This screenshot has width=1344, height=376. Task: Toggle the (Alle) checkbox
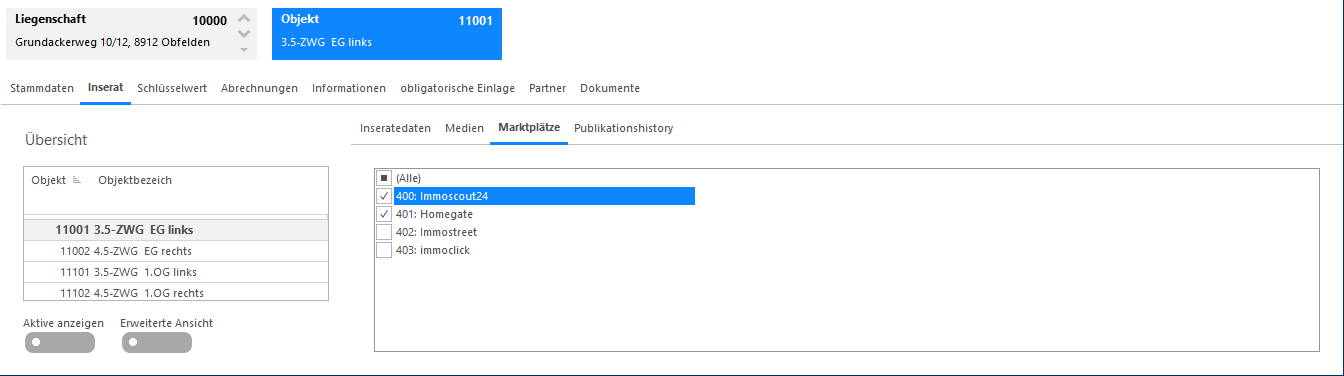[384, 178]
